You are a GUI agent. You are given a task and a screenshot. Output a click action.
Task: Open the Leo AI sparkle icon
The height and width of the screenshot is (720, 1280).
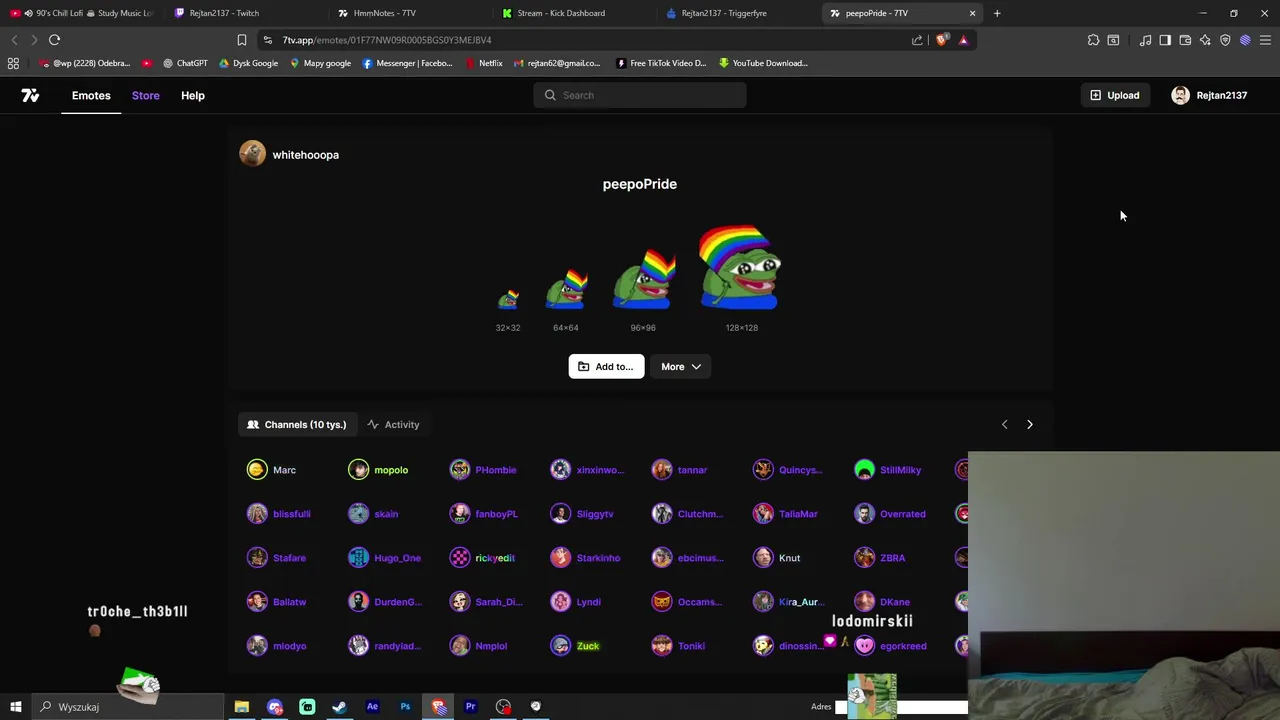(1205, 40)
